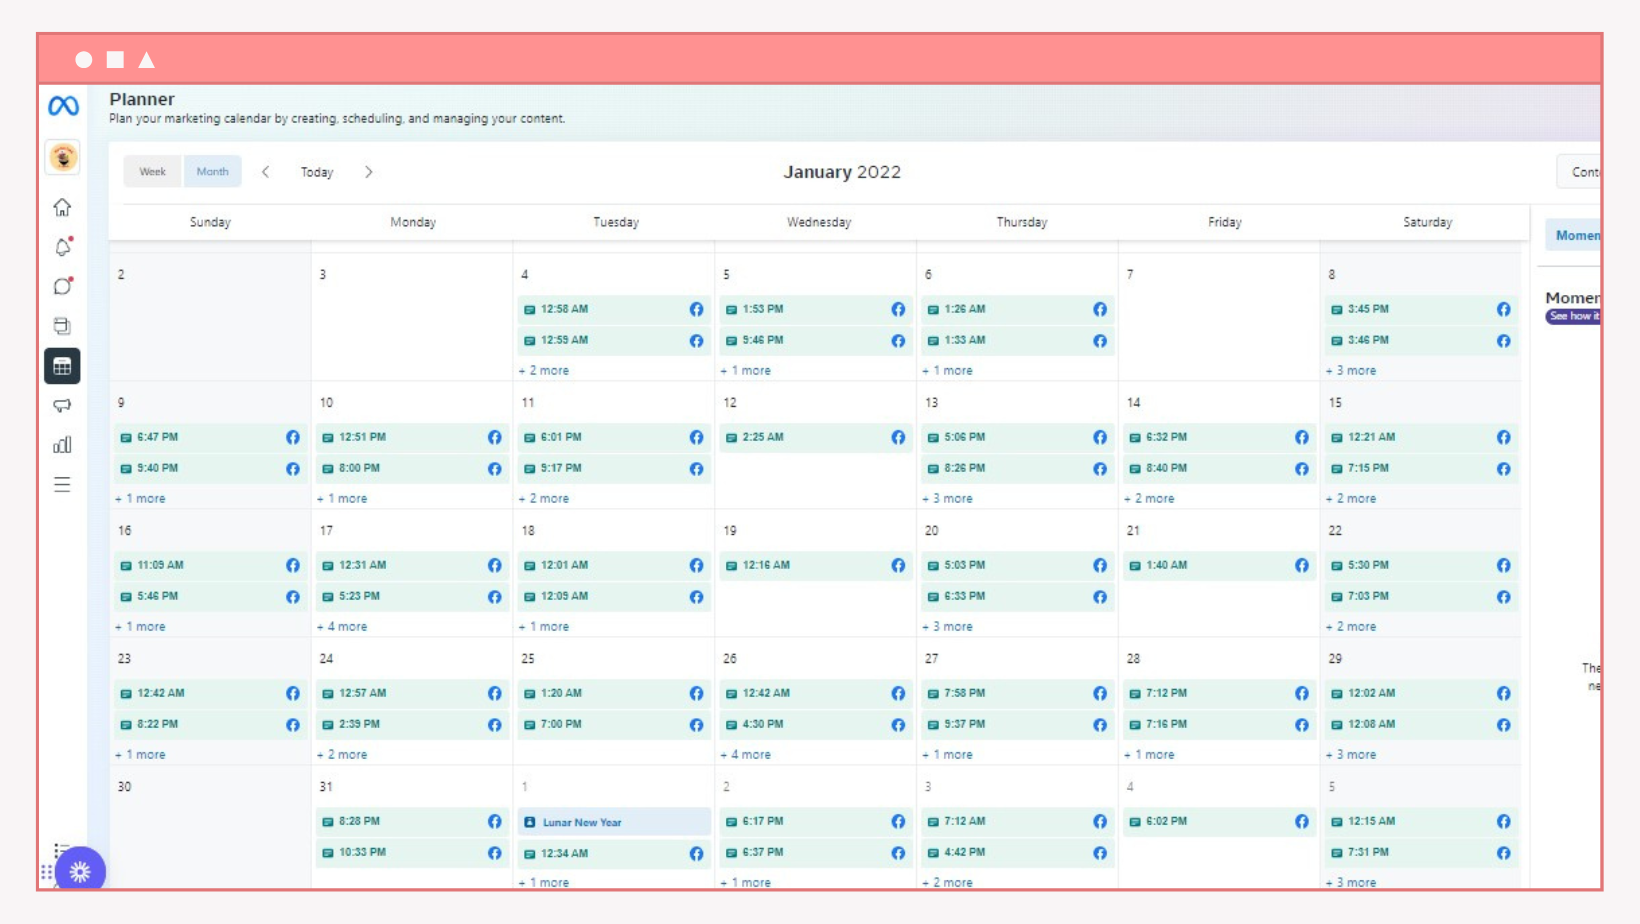The height and width of the screenshot is (924, 1640).
Task: Open the 1:26 AM post on January 6
Action: point(1017,310)
